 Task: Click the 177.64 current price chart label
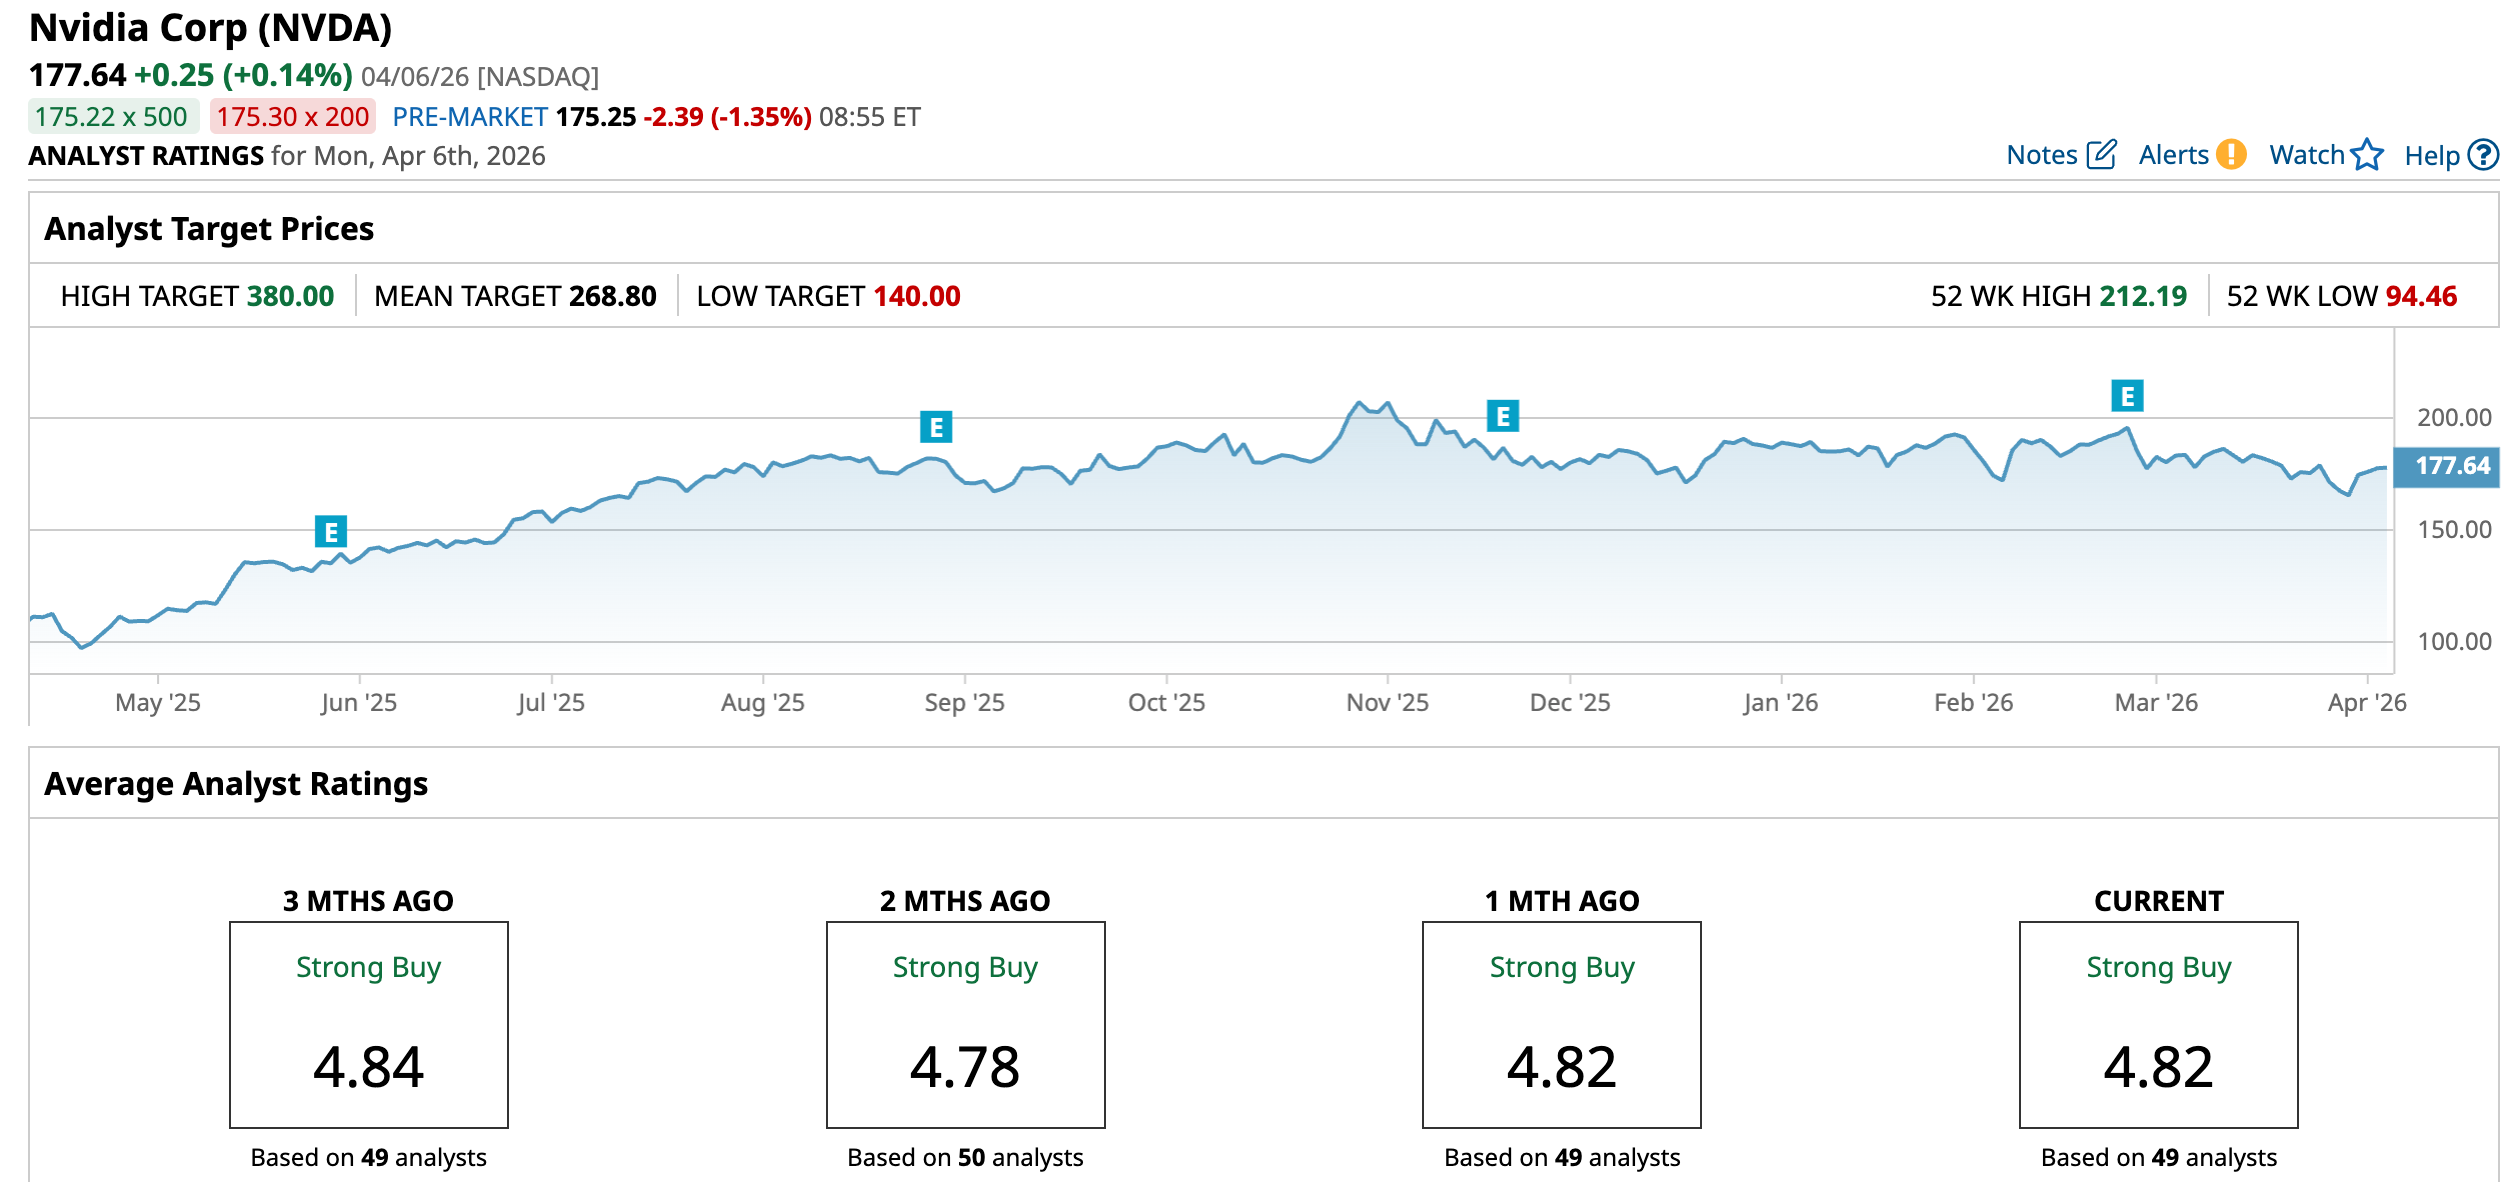tap(2450, 467)
